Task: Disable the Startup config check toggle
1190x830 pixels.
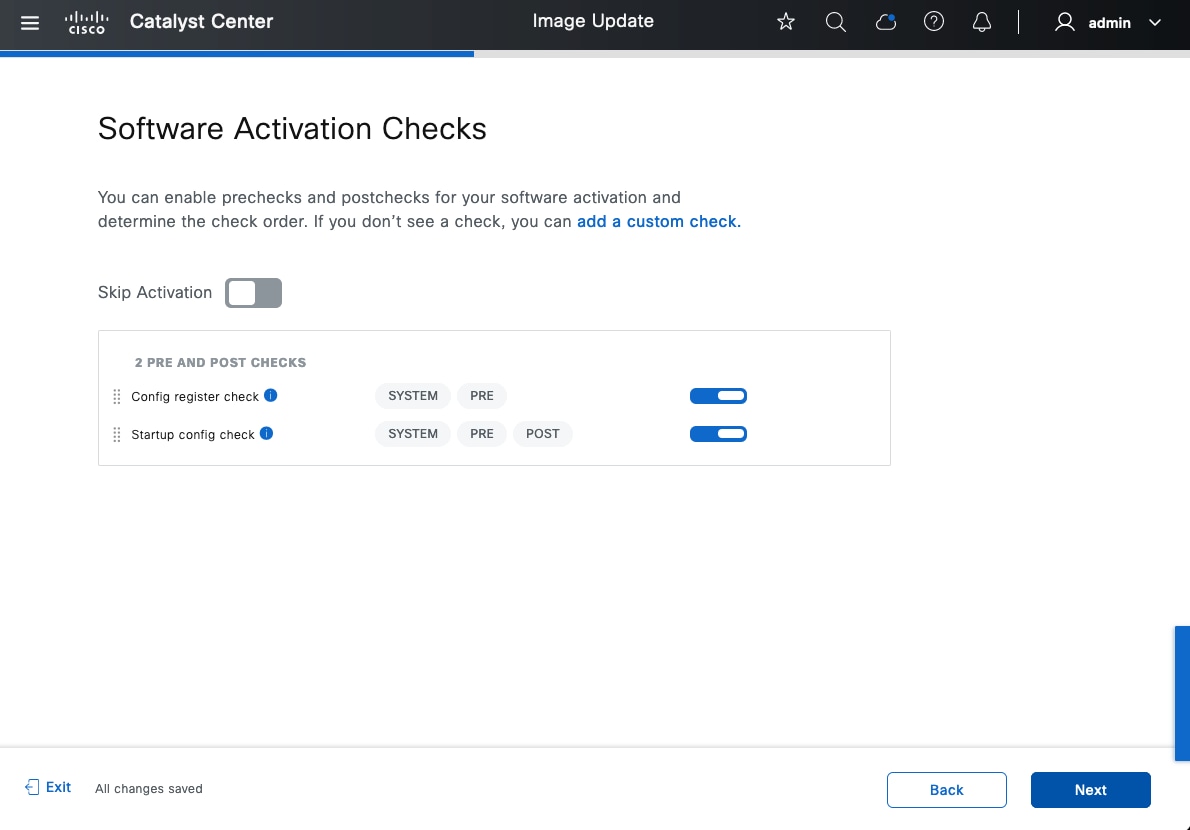Action: click(x=718, y=434)
